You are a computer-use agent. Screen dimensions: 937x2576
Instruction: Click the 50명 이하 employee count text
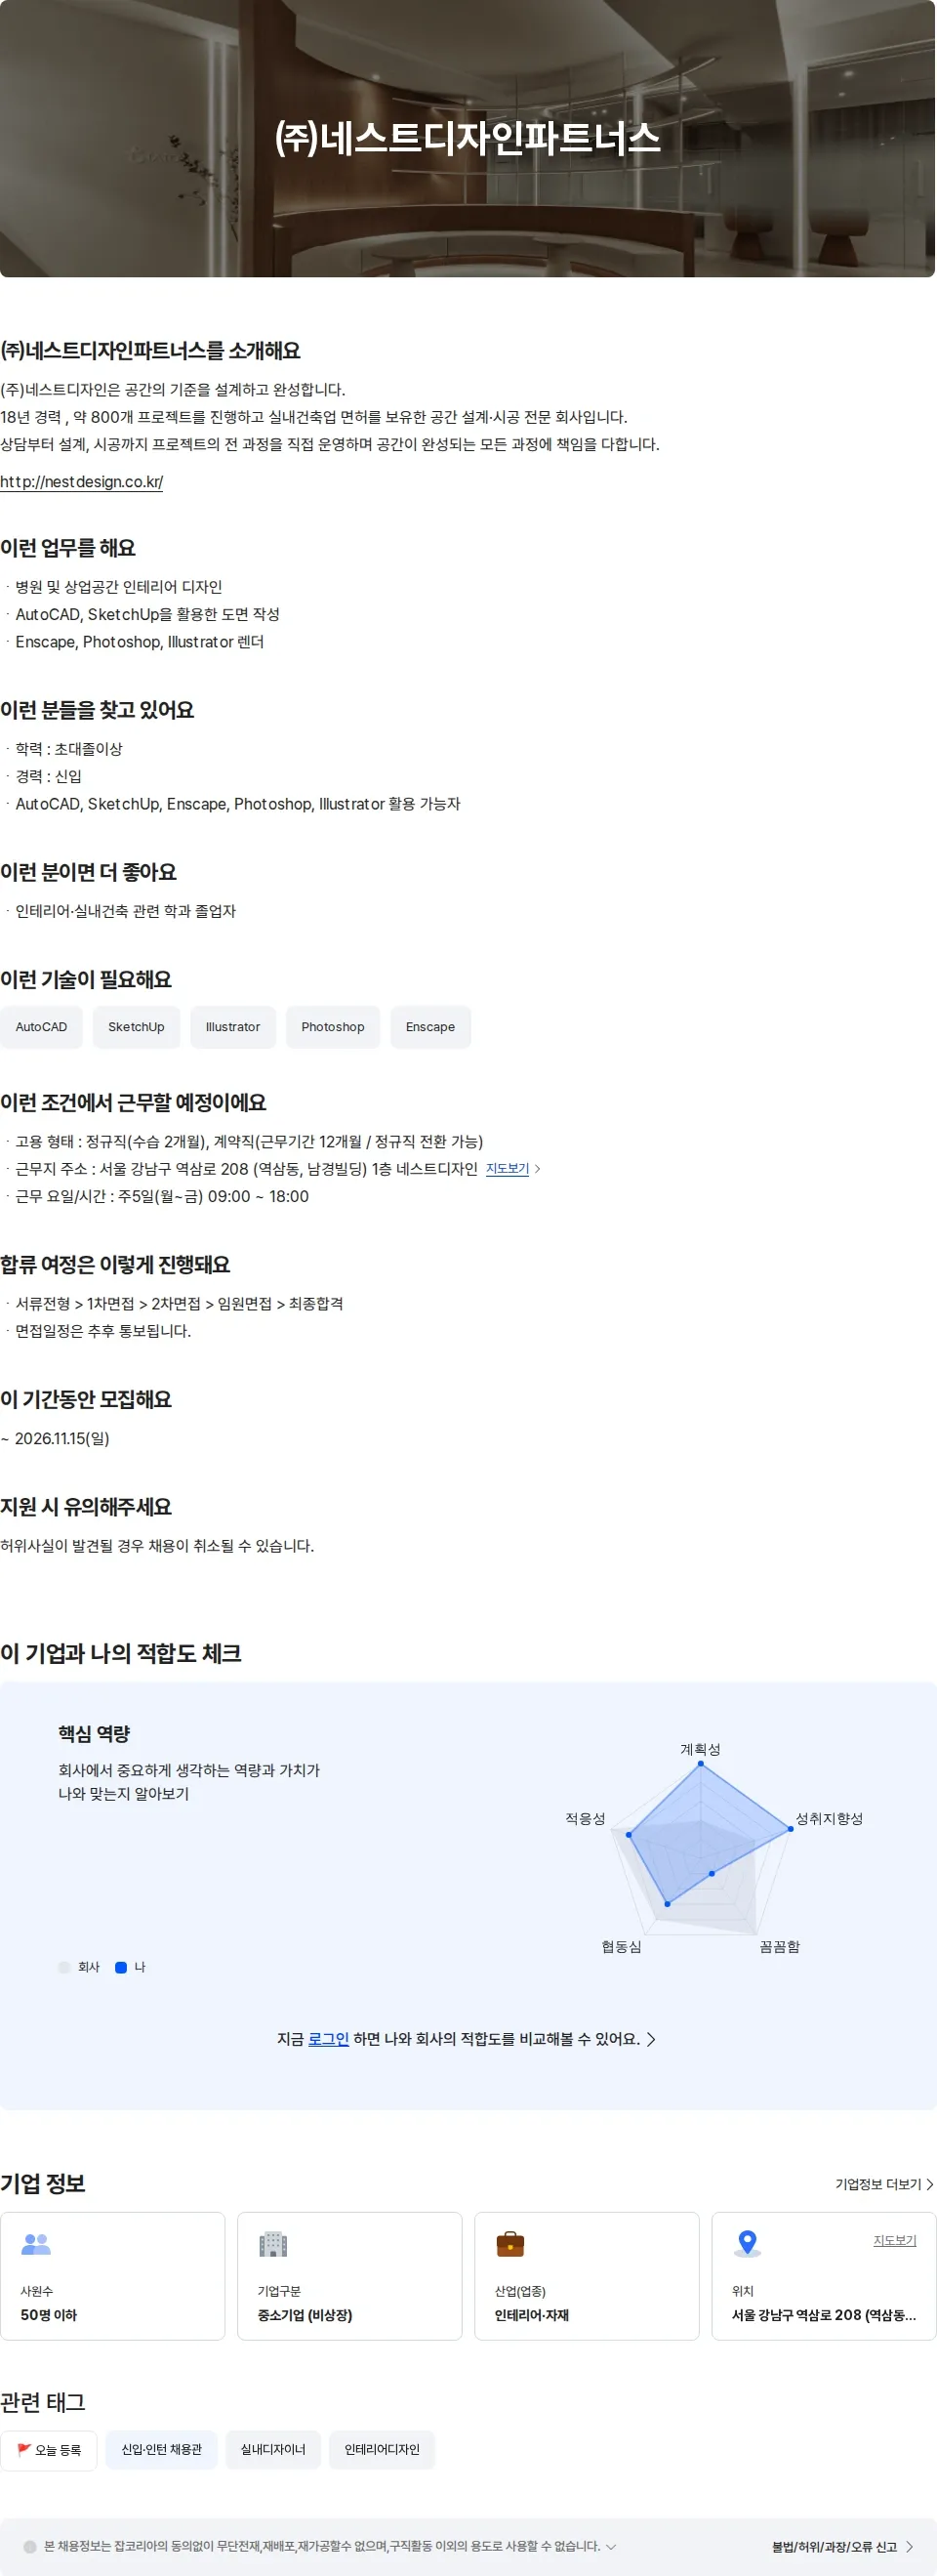click(x=49, y=2315)
